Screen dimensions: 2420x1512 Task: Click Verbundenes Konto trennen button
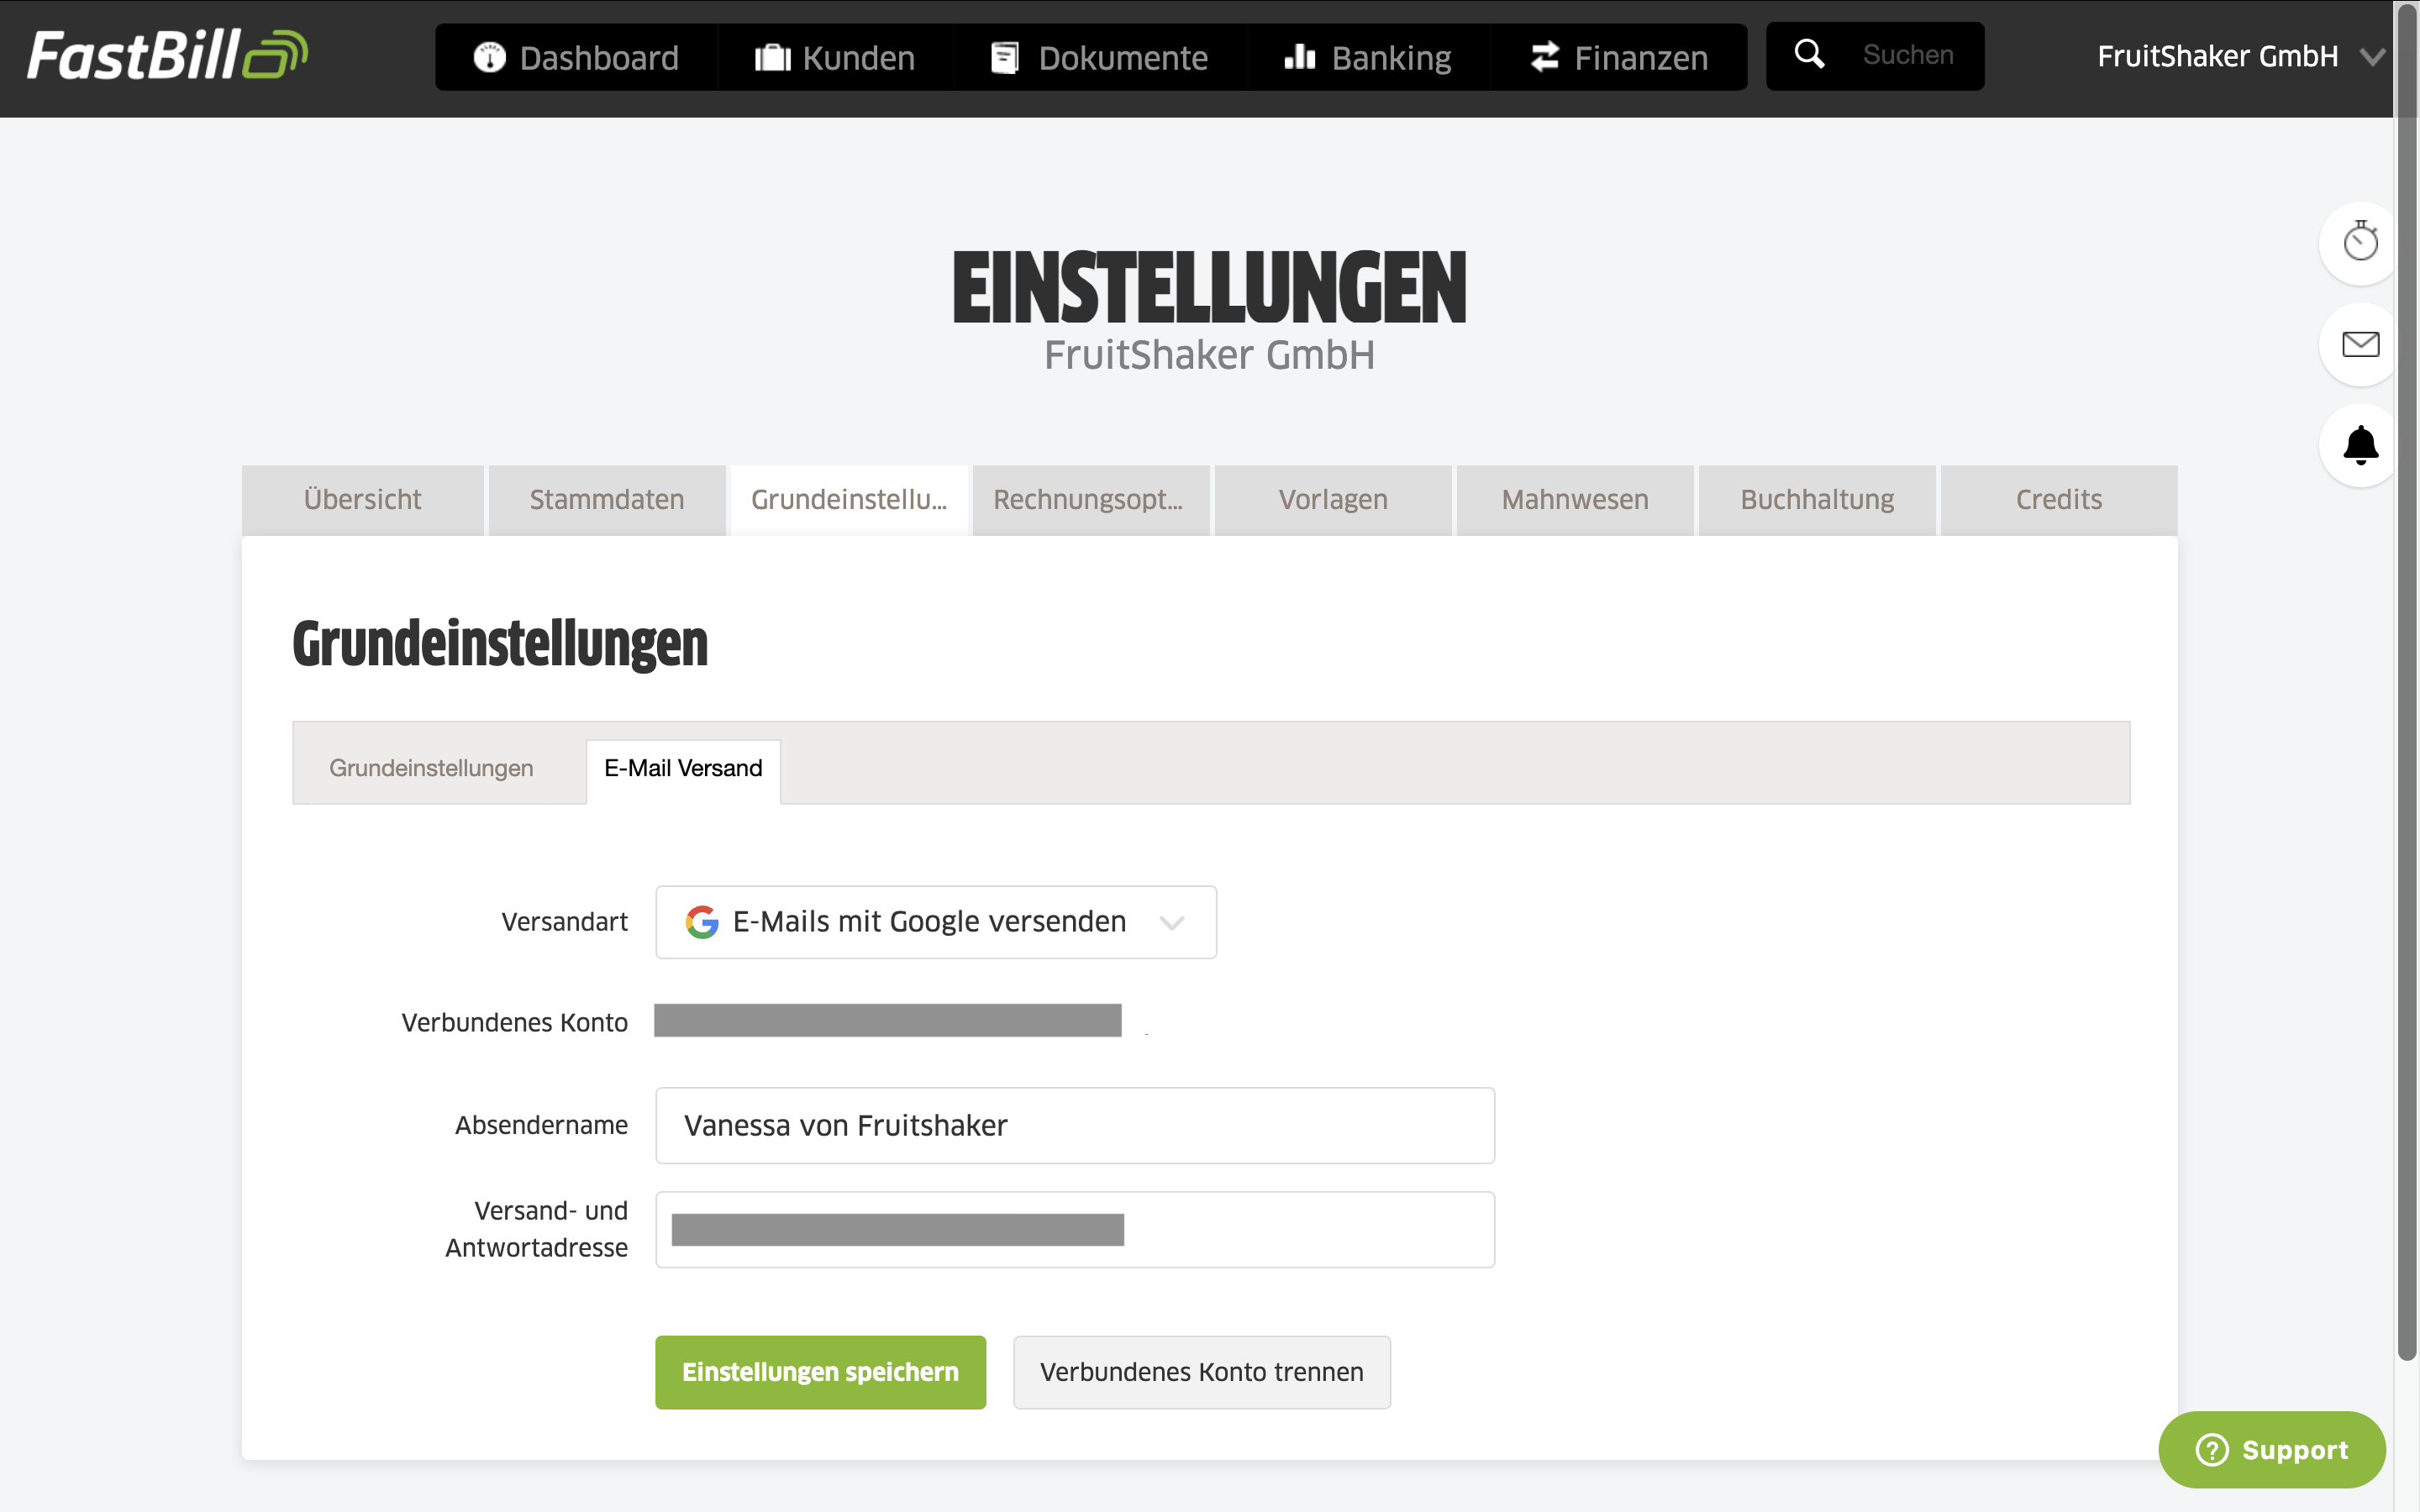pos(1202,1372)
